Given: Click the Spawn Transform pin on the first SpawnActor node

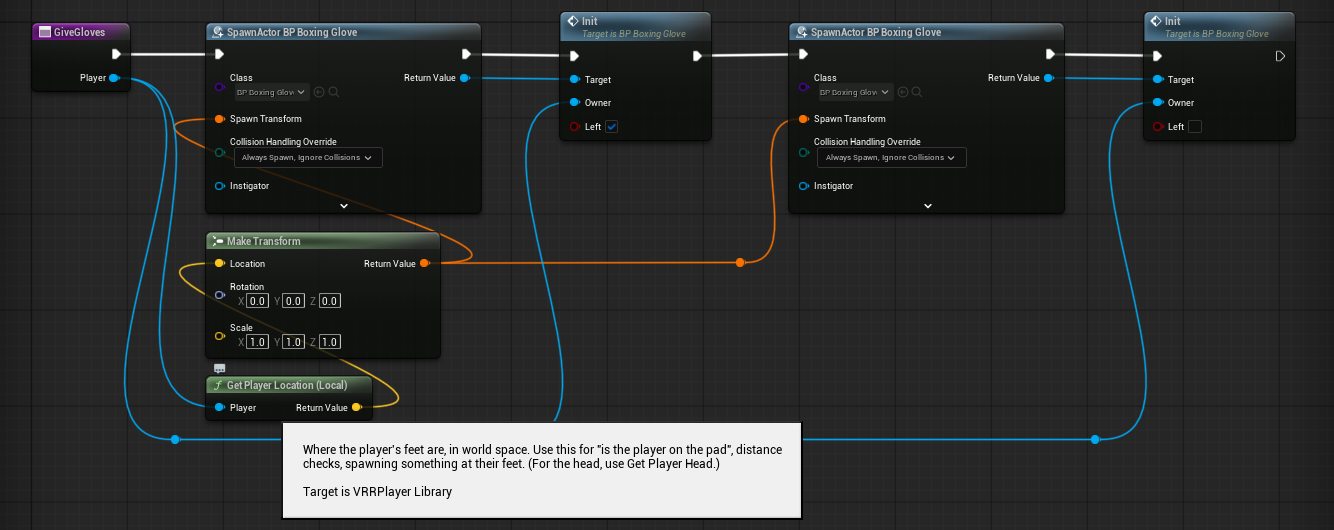Looking at the screenshot, I should pyautogui.click(x=220, y=119).
